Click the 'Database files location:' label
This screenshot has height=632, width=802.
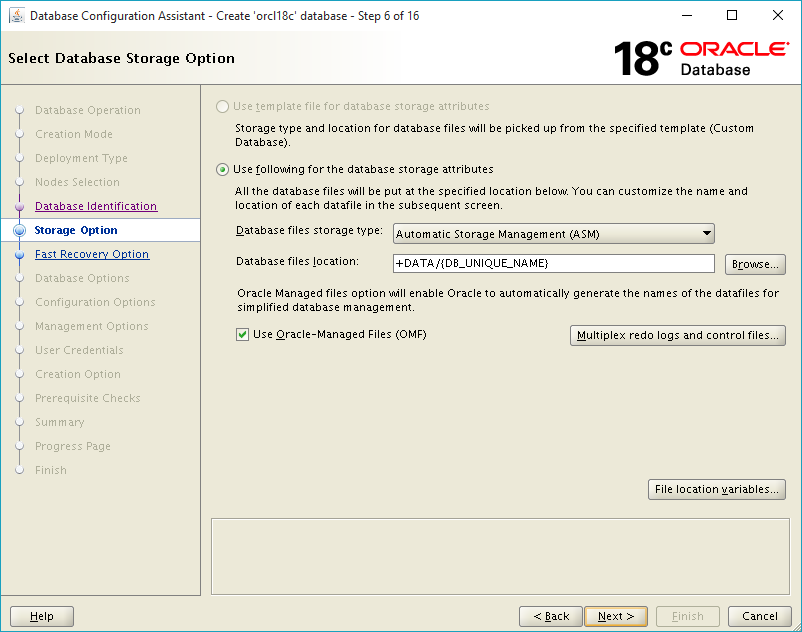(x=297, y=261)
